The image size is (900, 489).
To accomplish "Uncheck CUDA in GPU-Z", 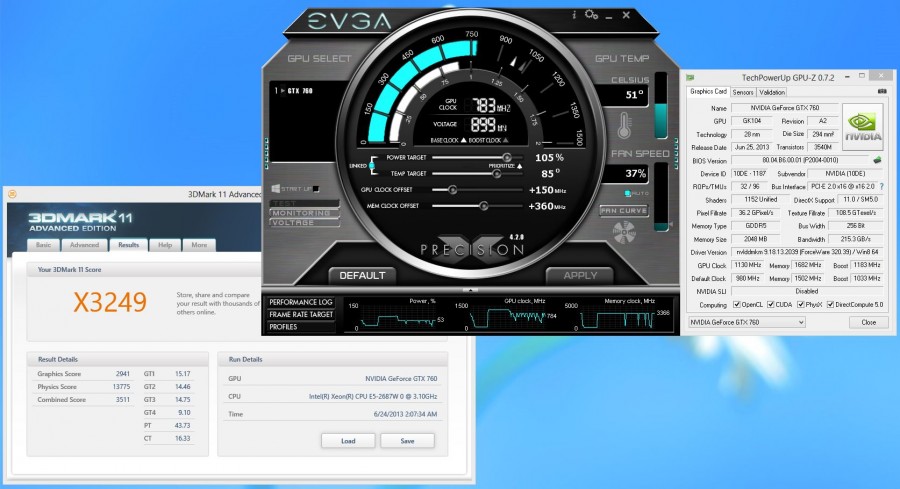I will (x=771, y=305).
